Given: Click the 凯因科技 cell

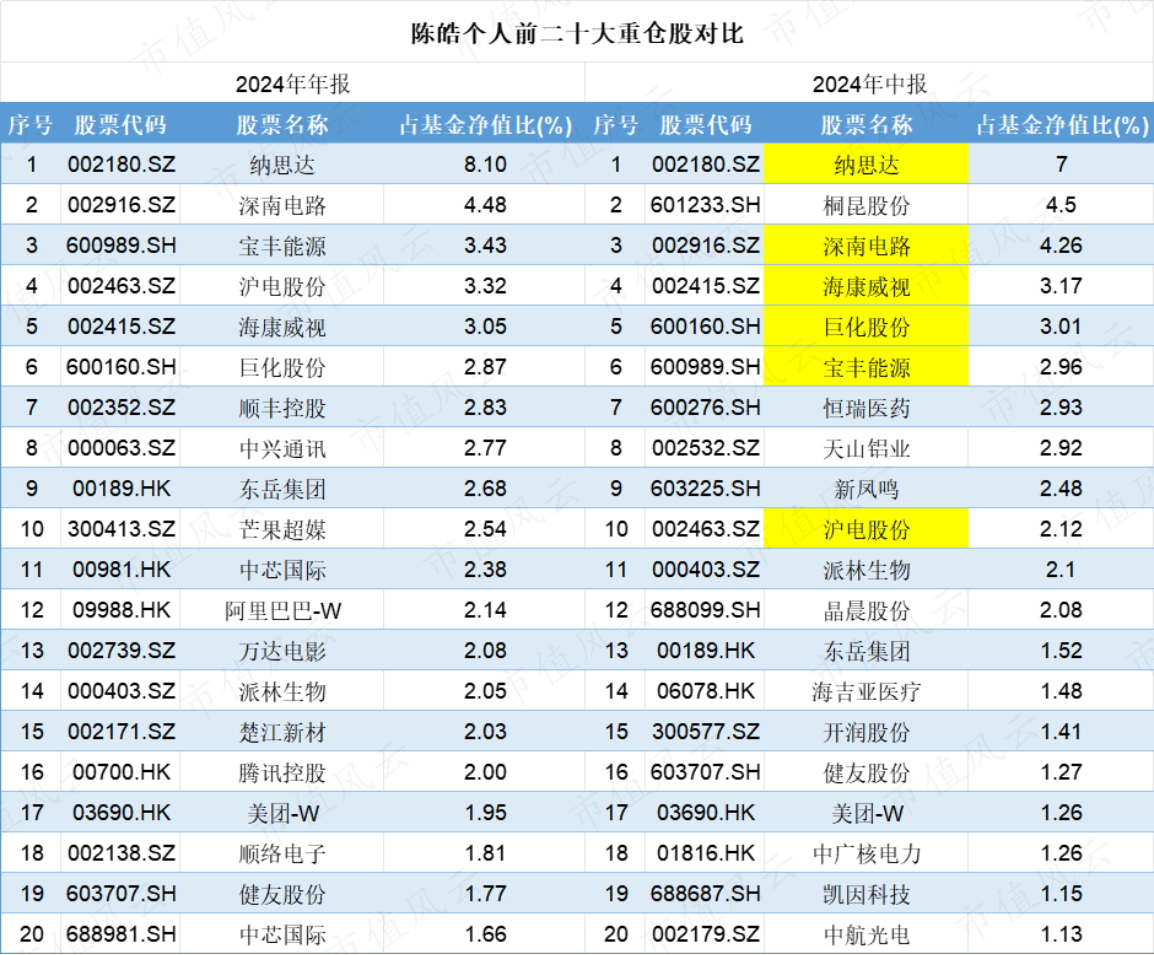Looking at the screenshot, I should [866, 894].
